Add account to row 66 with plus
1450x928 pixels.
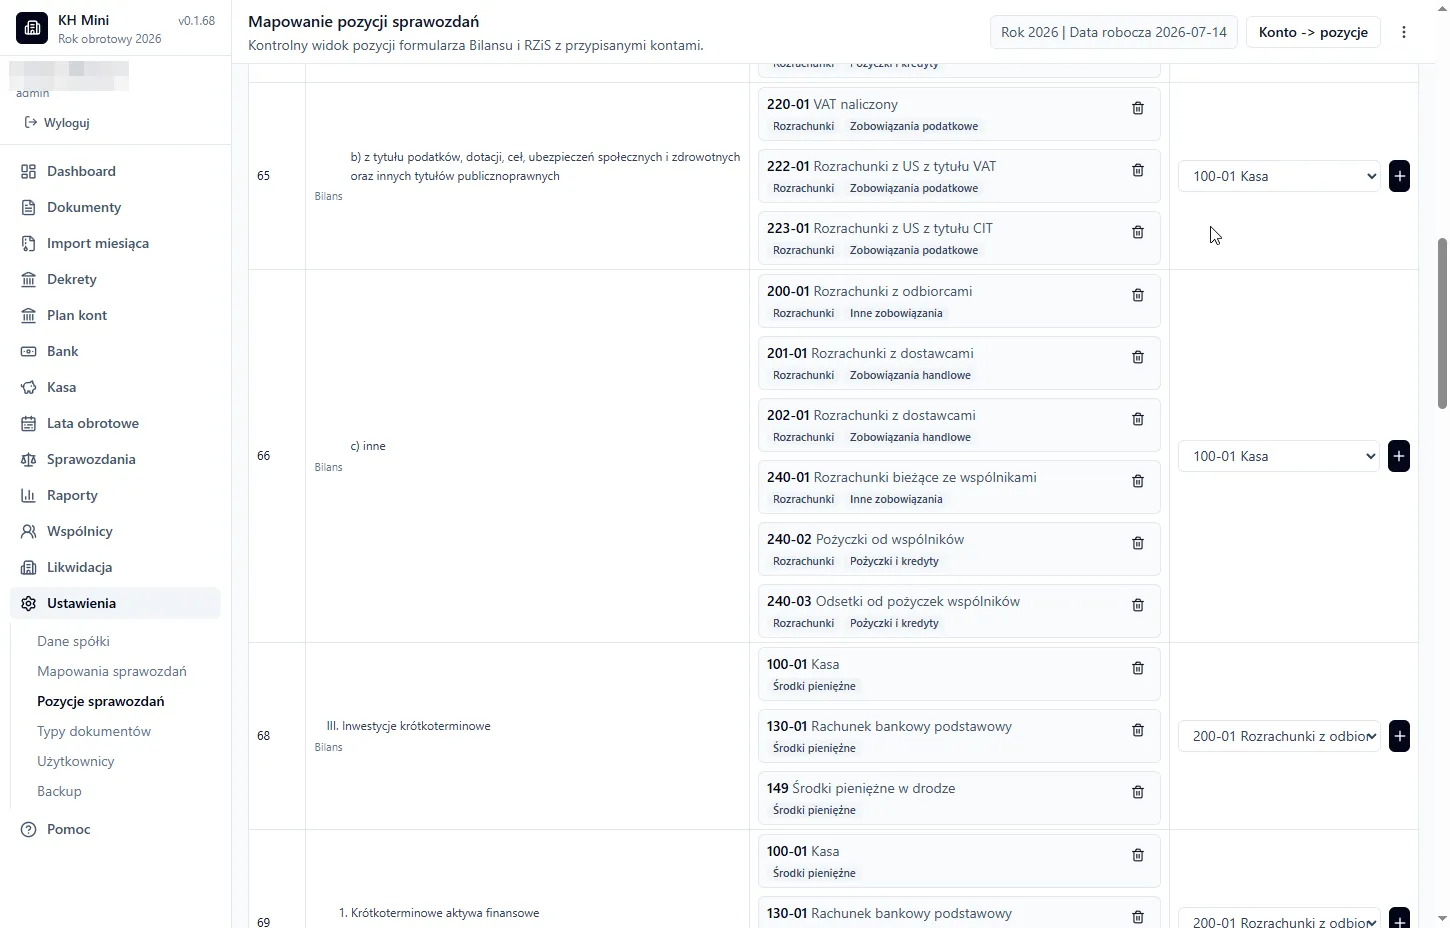[x=1399, y=456]
